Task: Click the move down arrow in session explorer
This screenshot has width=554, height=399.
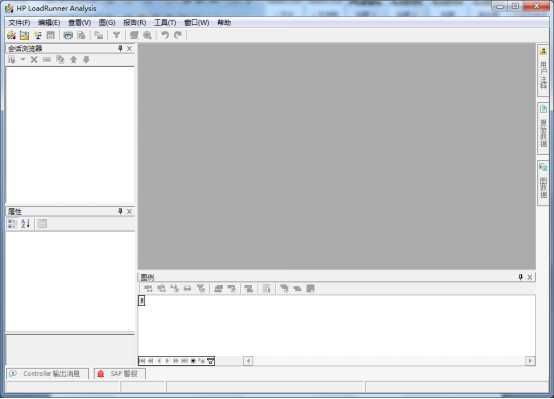Action: point(87,60)
